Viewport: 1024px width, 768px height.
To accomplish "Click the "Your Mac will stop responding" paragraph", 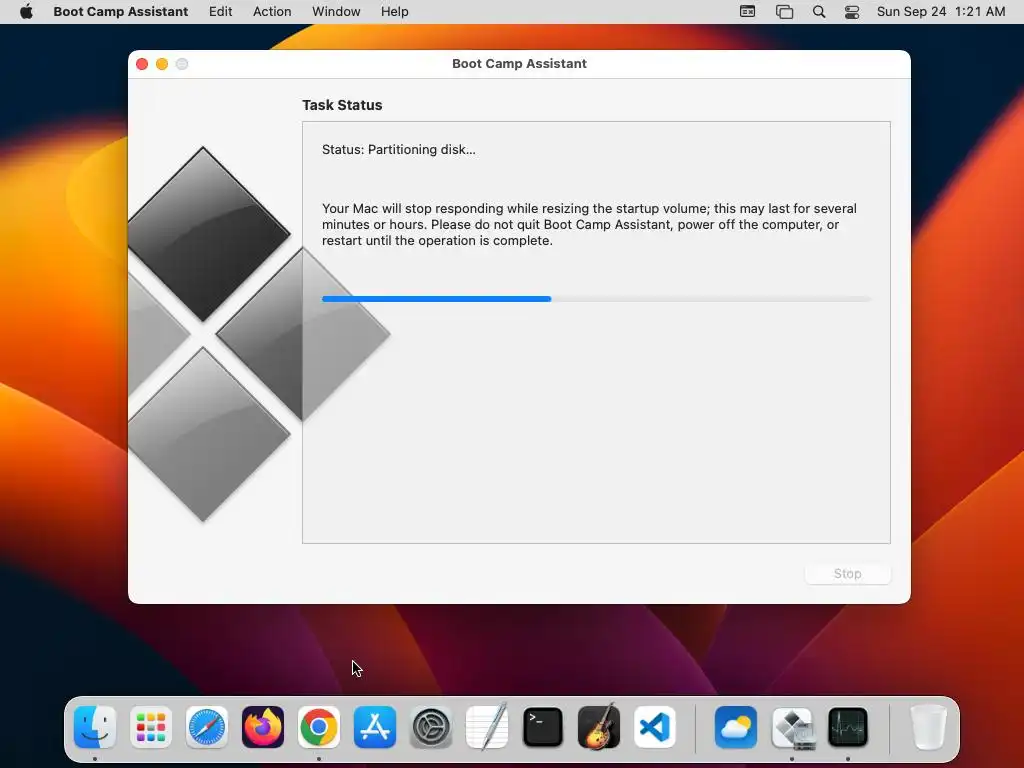I will coord(589,225).
